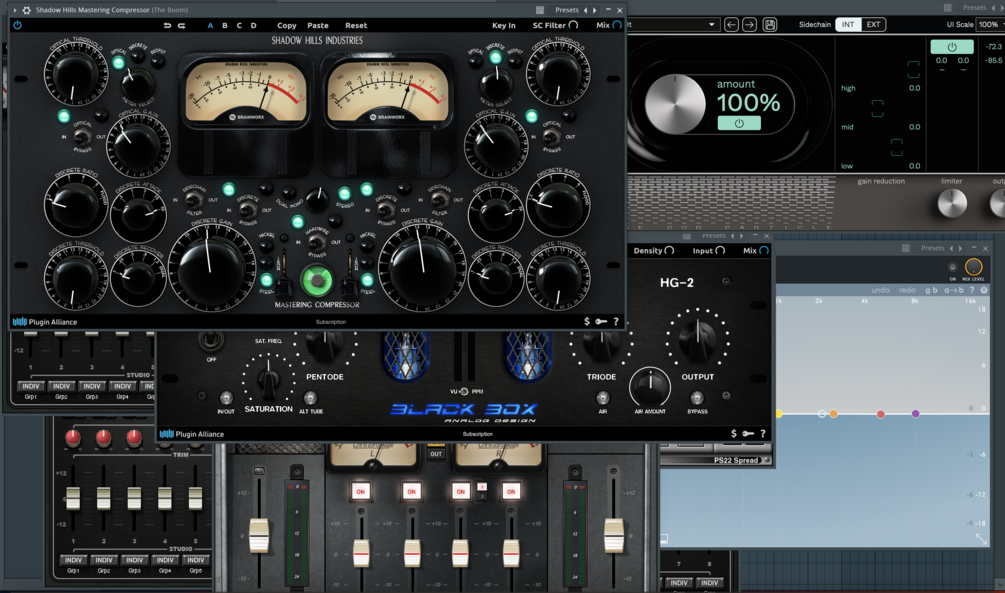
Task: Open help question mark in Shadow Hills
Action: pyautogui.click(x=616, y=321)
